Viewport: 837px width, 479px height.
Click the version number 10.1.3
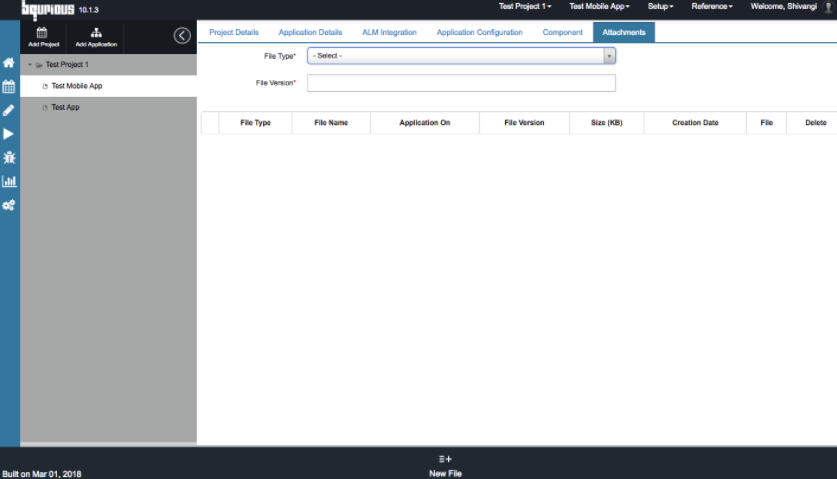pyautogui.click(x=89, y=10)
